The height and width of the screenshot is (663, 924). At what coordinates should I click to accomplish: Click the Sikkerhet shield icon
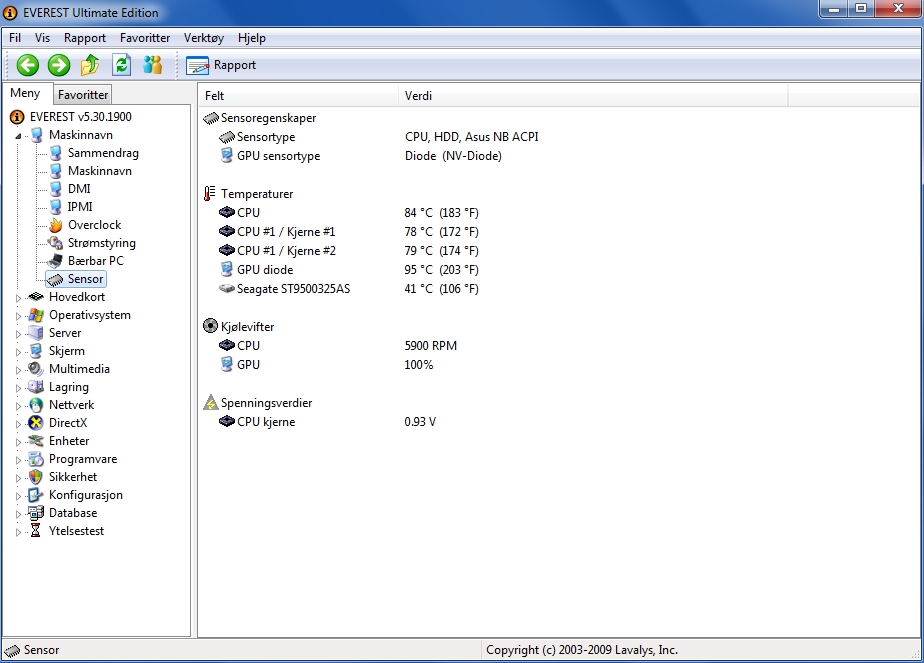(x=36, y=477)
